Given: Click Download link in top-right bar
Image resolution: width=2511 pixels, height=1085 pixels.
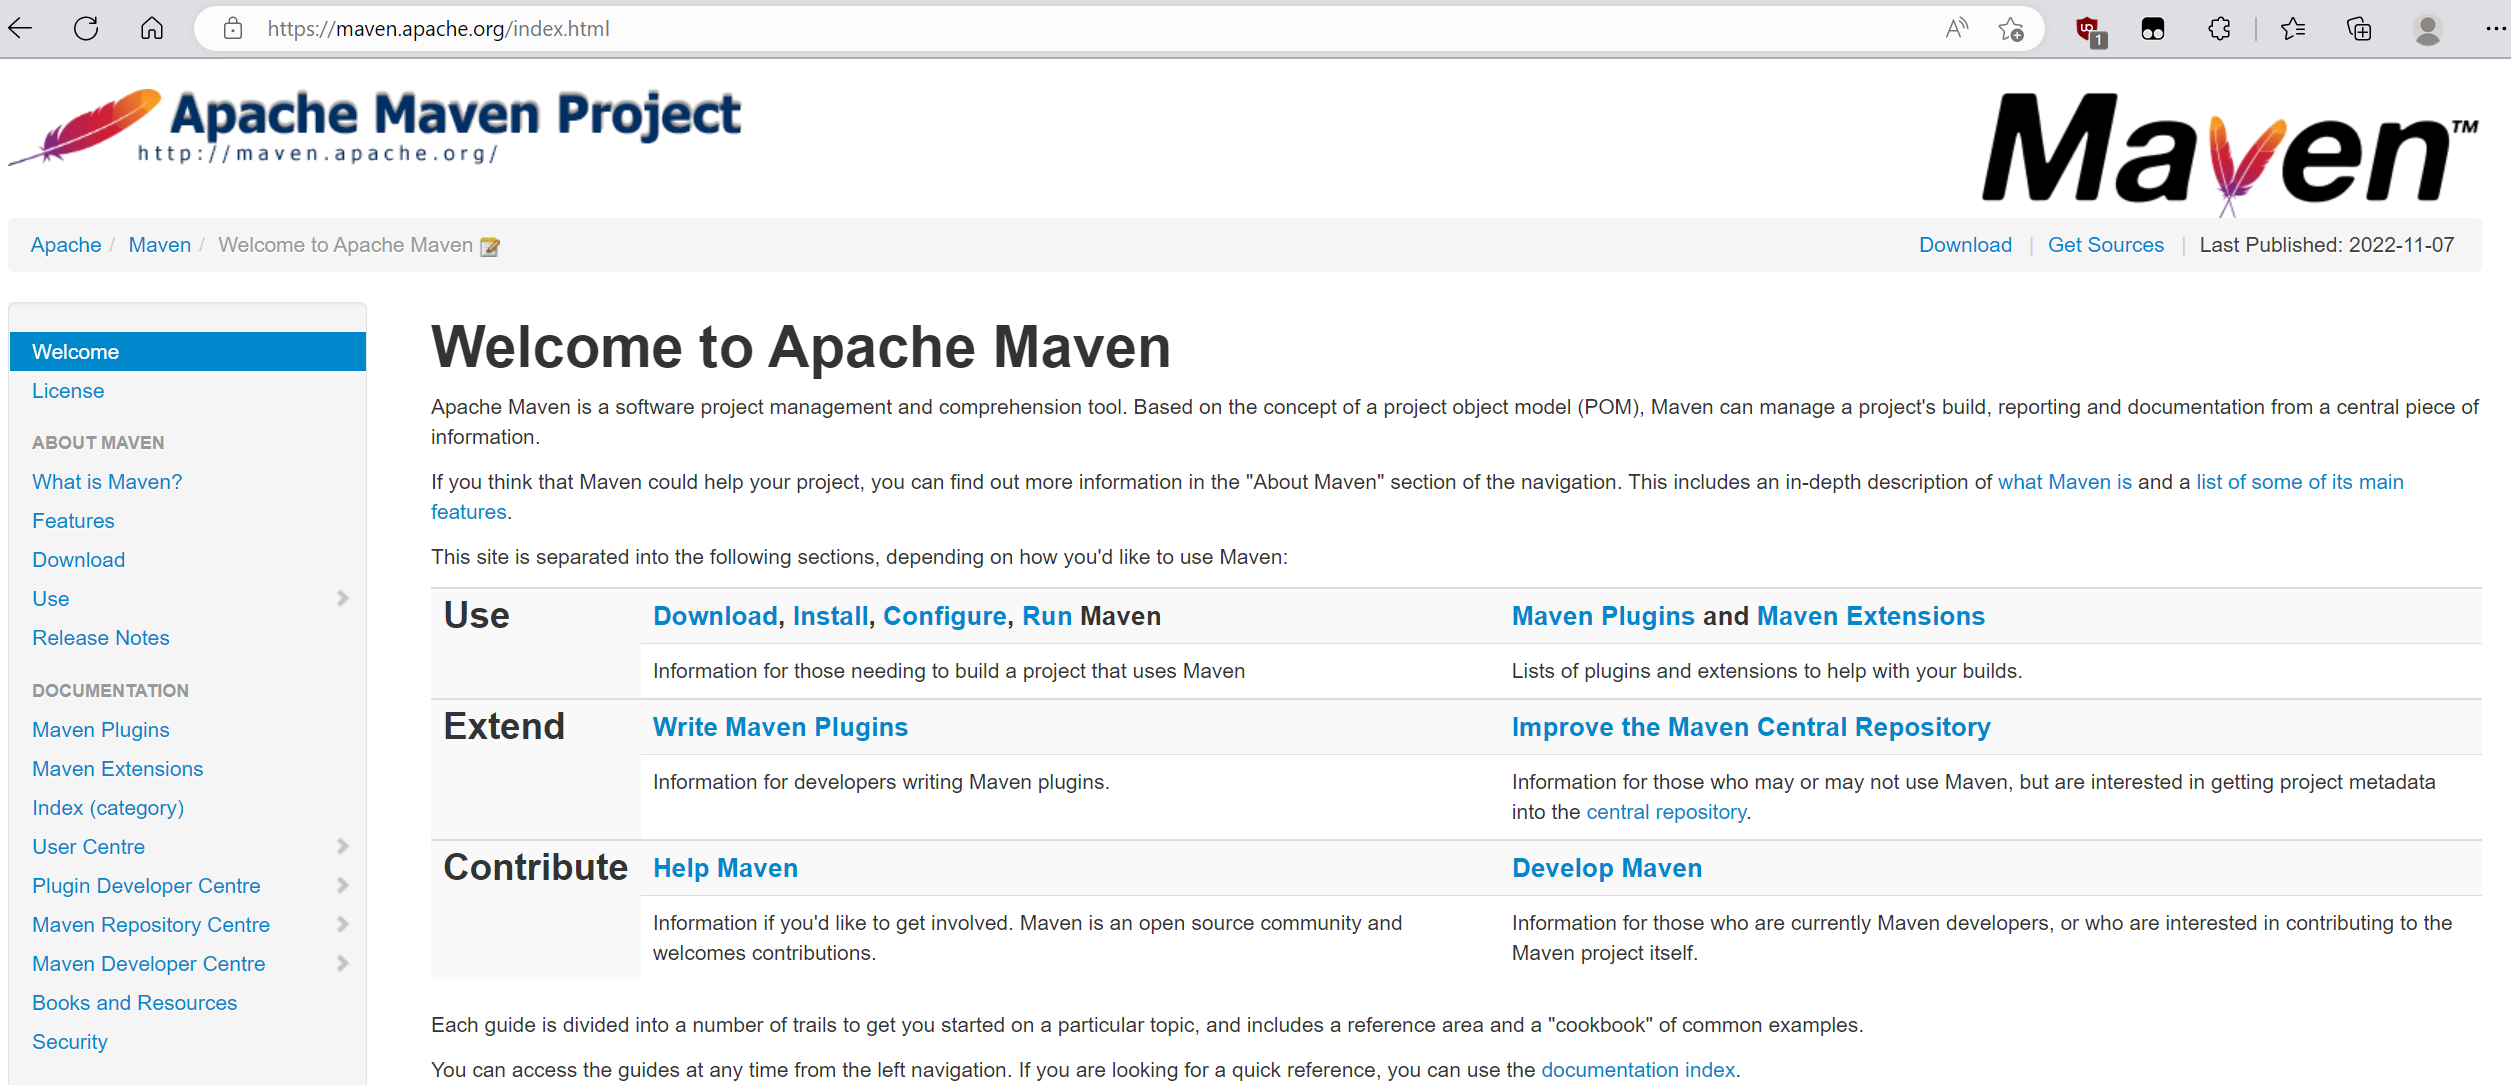Looking at the screenshot, I should (1965, 245).
